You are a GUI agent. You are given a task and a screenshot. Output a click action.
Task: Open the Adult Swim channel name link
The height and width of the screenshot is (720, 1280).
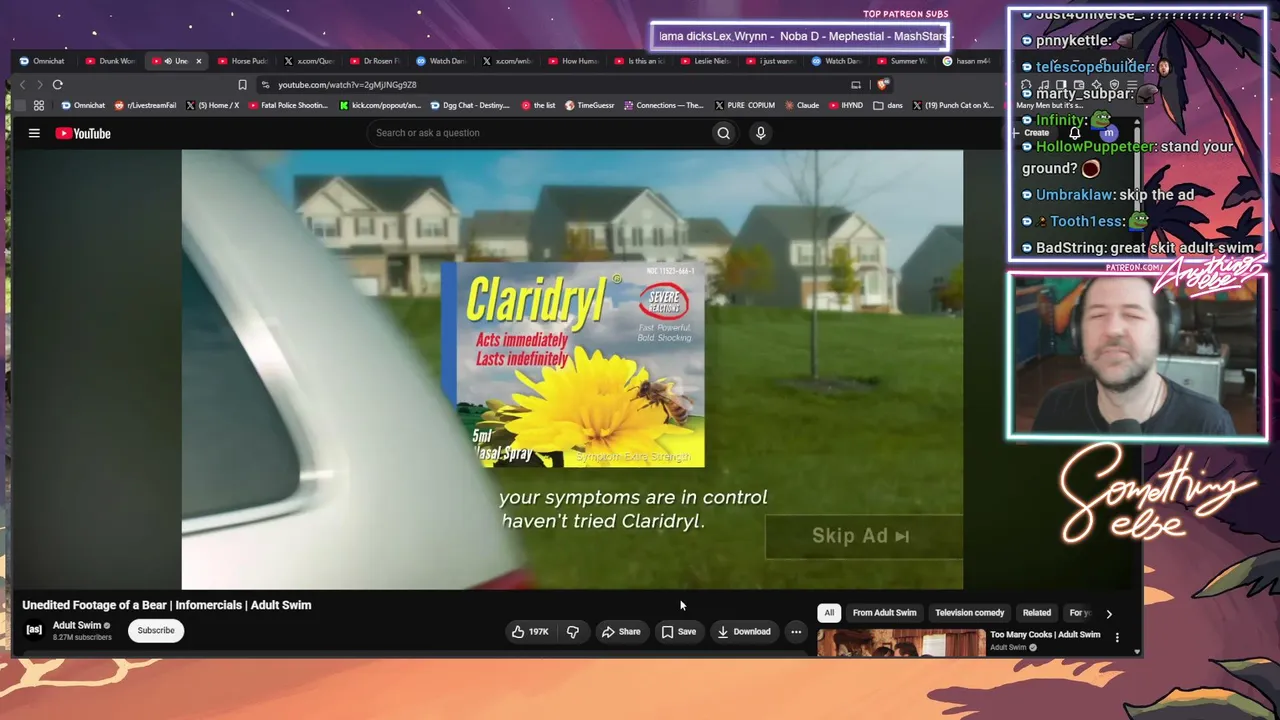coord(77,625)
